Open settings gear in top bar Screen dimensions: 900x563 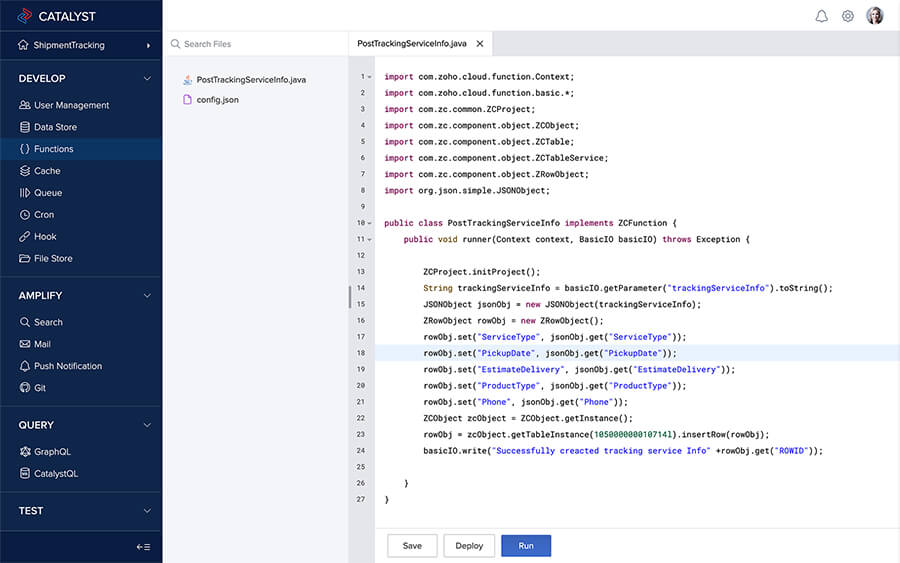[848, 16]
